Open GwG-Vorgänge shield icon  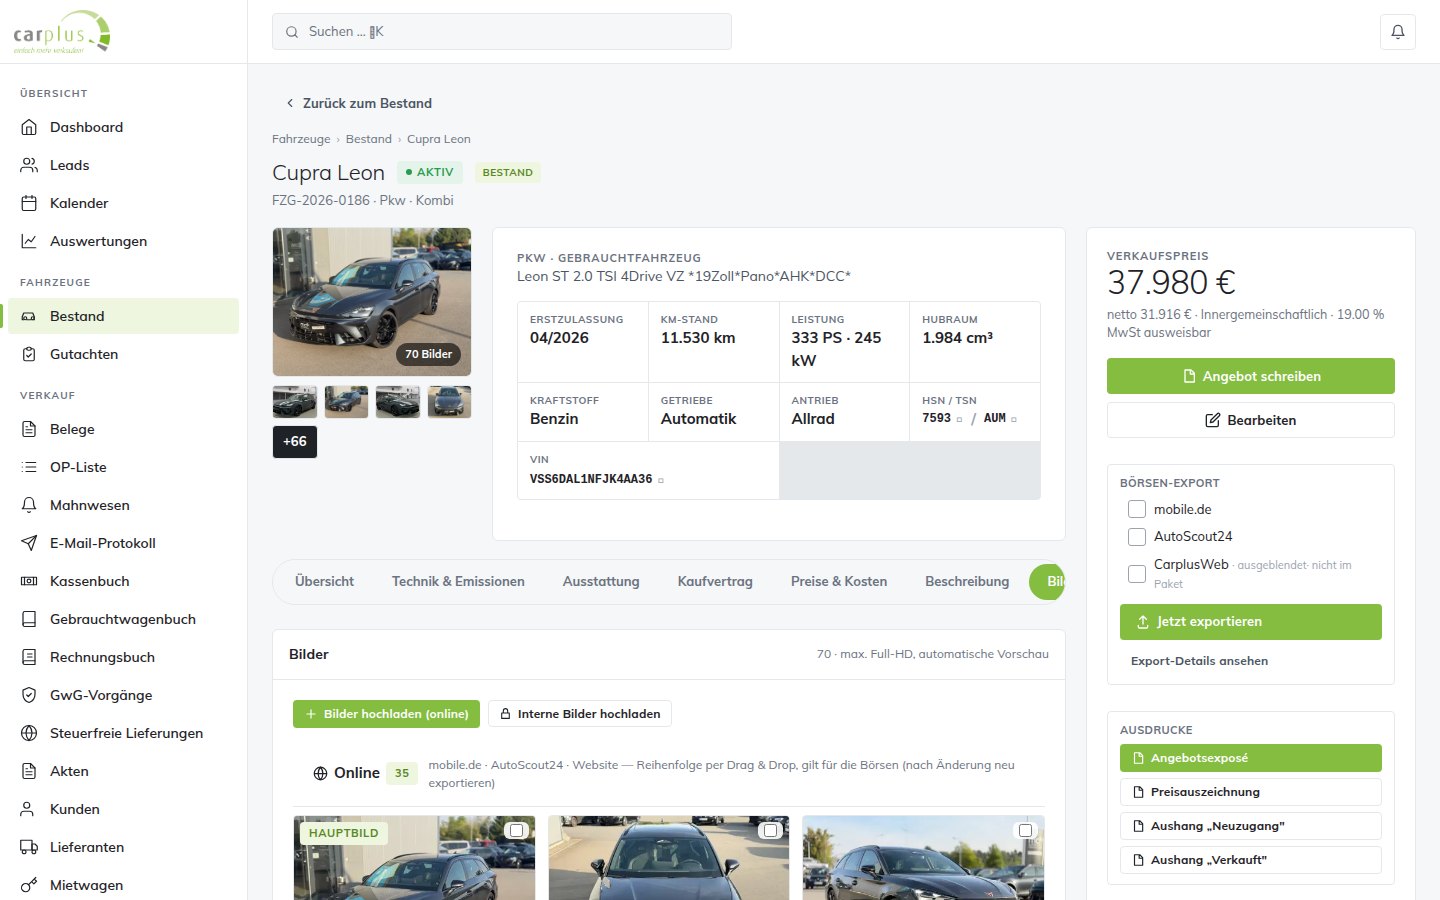[x=29, y=695]
